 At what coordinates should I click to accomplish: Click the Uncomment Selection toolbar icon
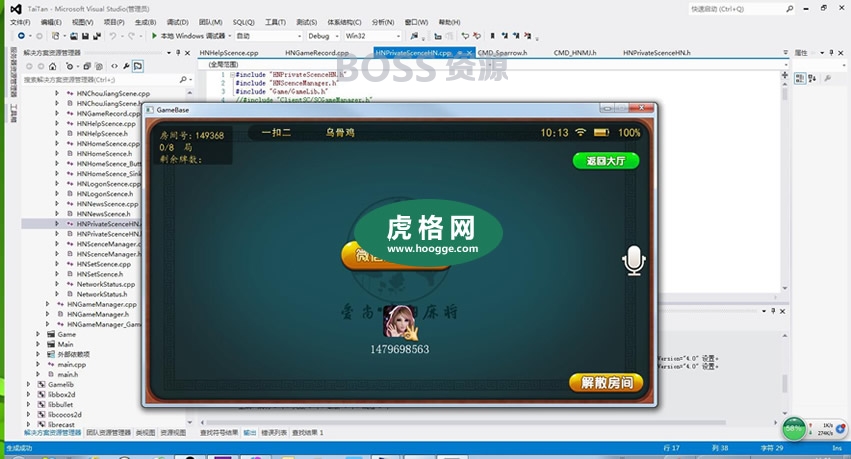(x=477, y=36)
